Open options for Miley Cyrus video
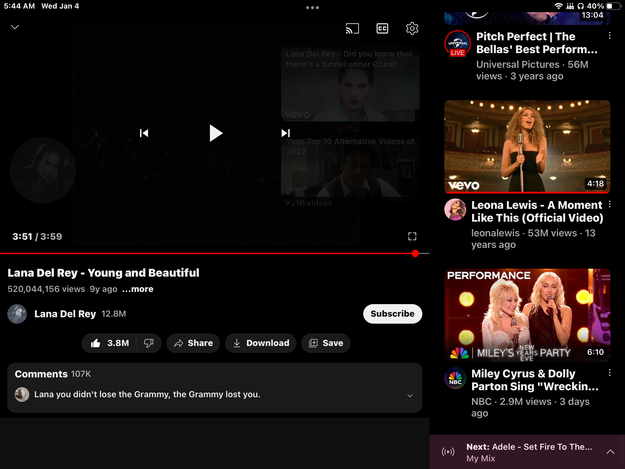 [x=609, y=373]
